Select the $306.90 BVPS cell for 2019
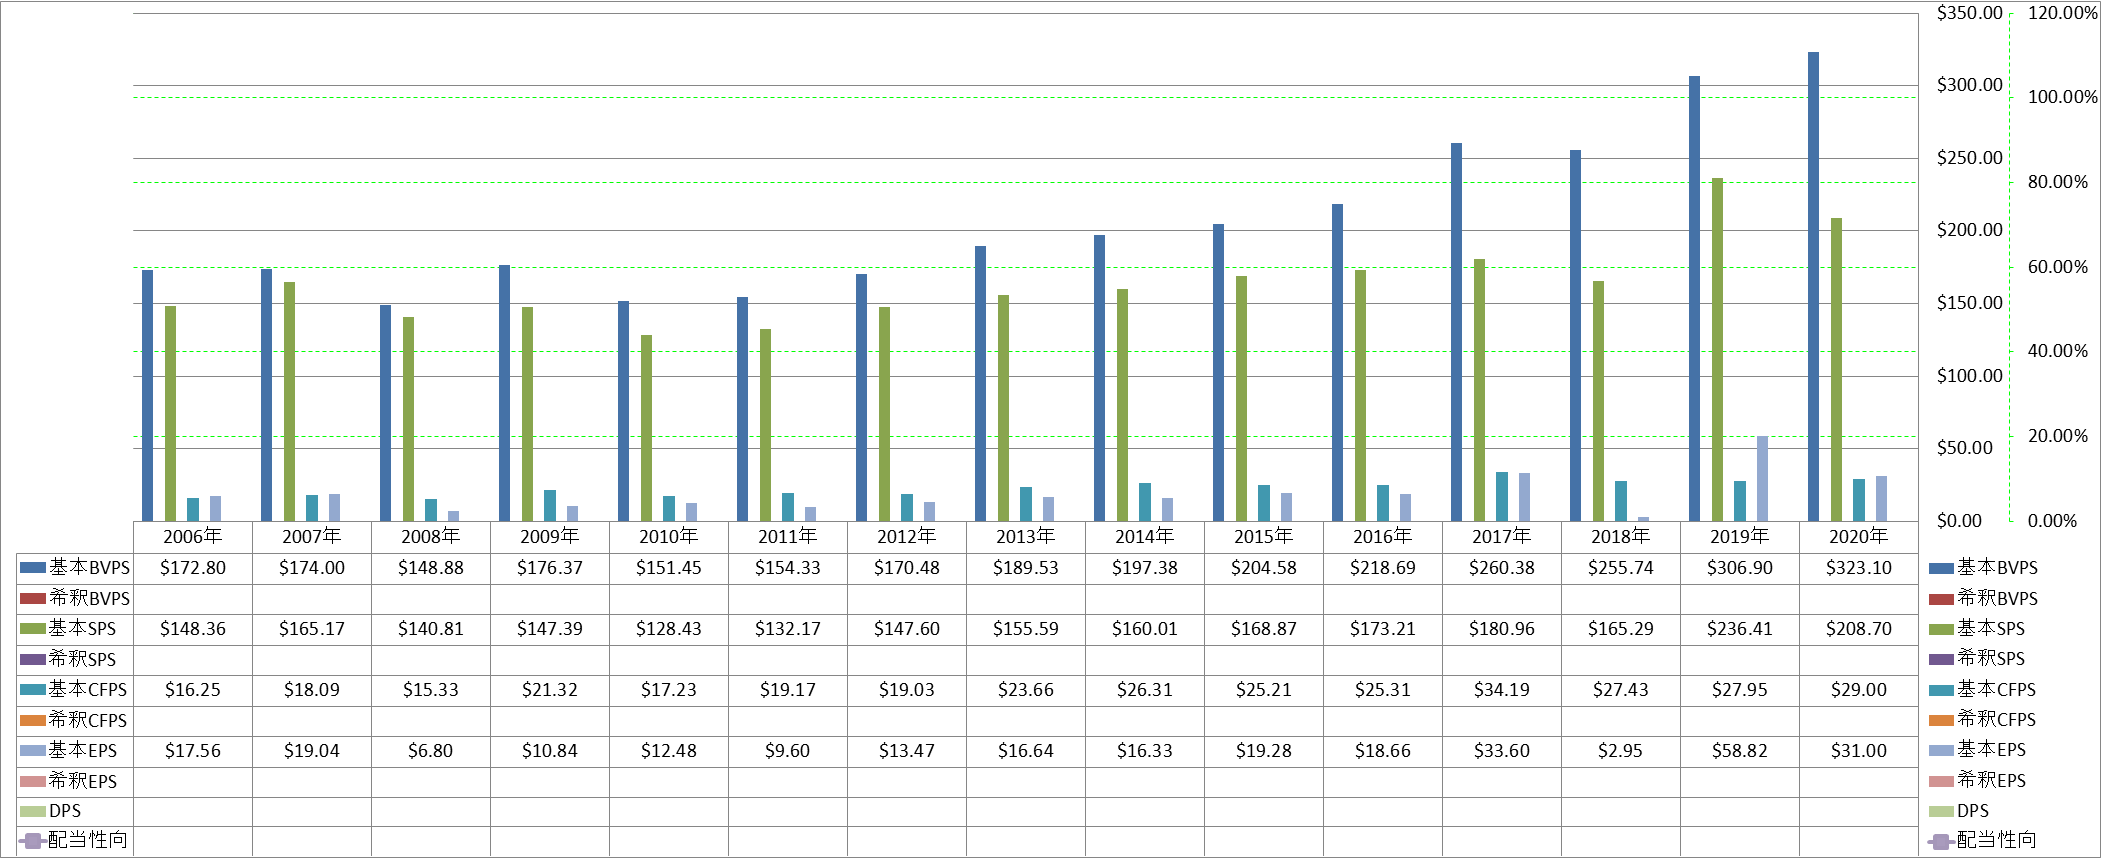 (1739, 568)
